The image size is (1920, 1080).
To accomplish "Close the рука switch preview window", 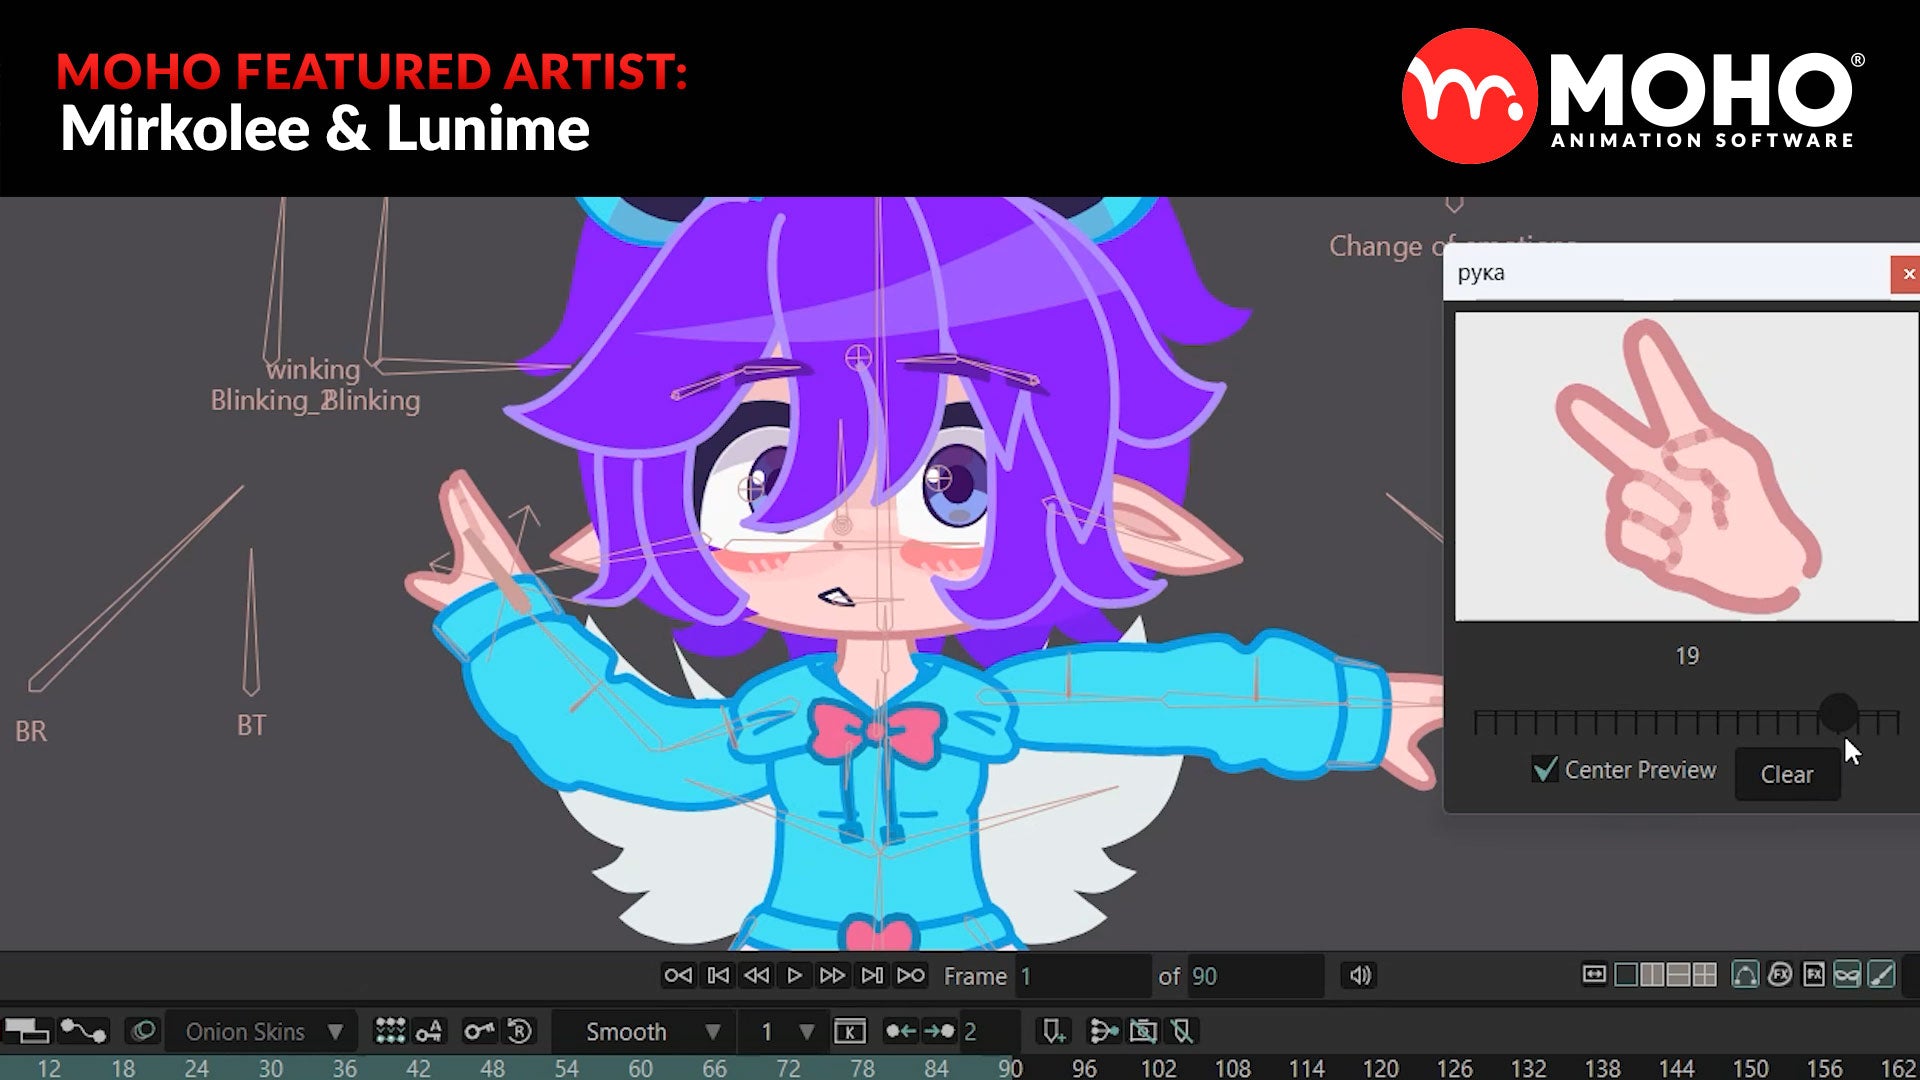I will point(1907,274).
